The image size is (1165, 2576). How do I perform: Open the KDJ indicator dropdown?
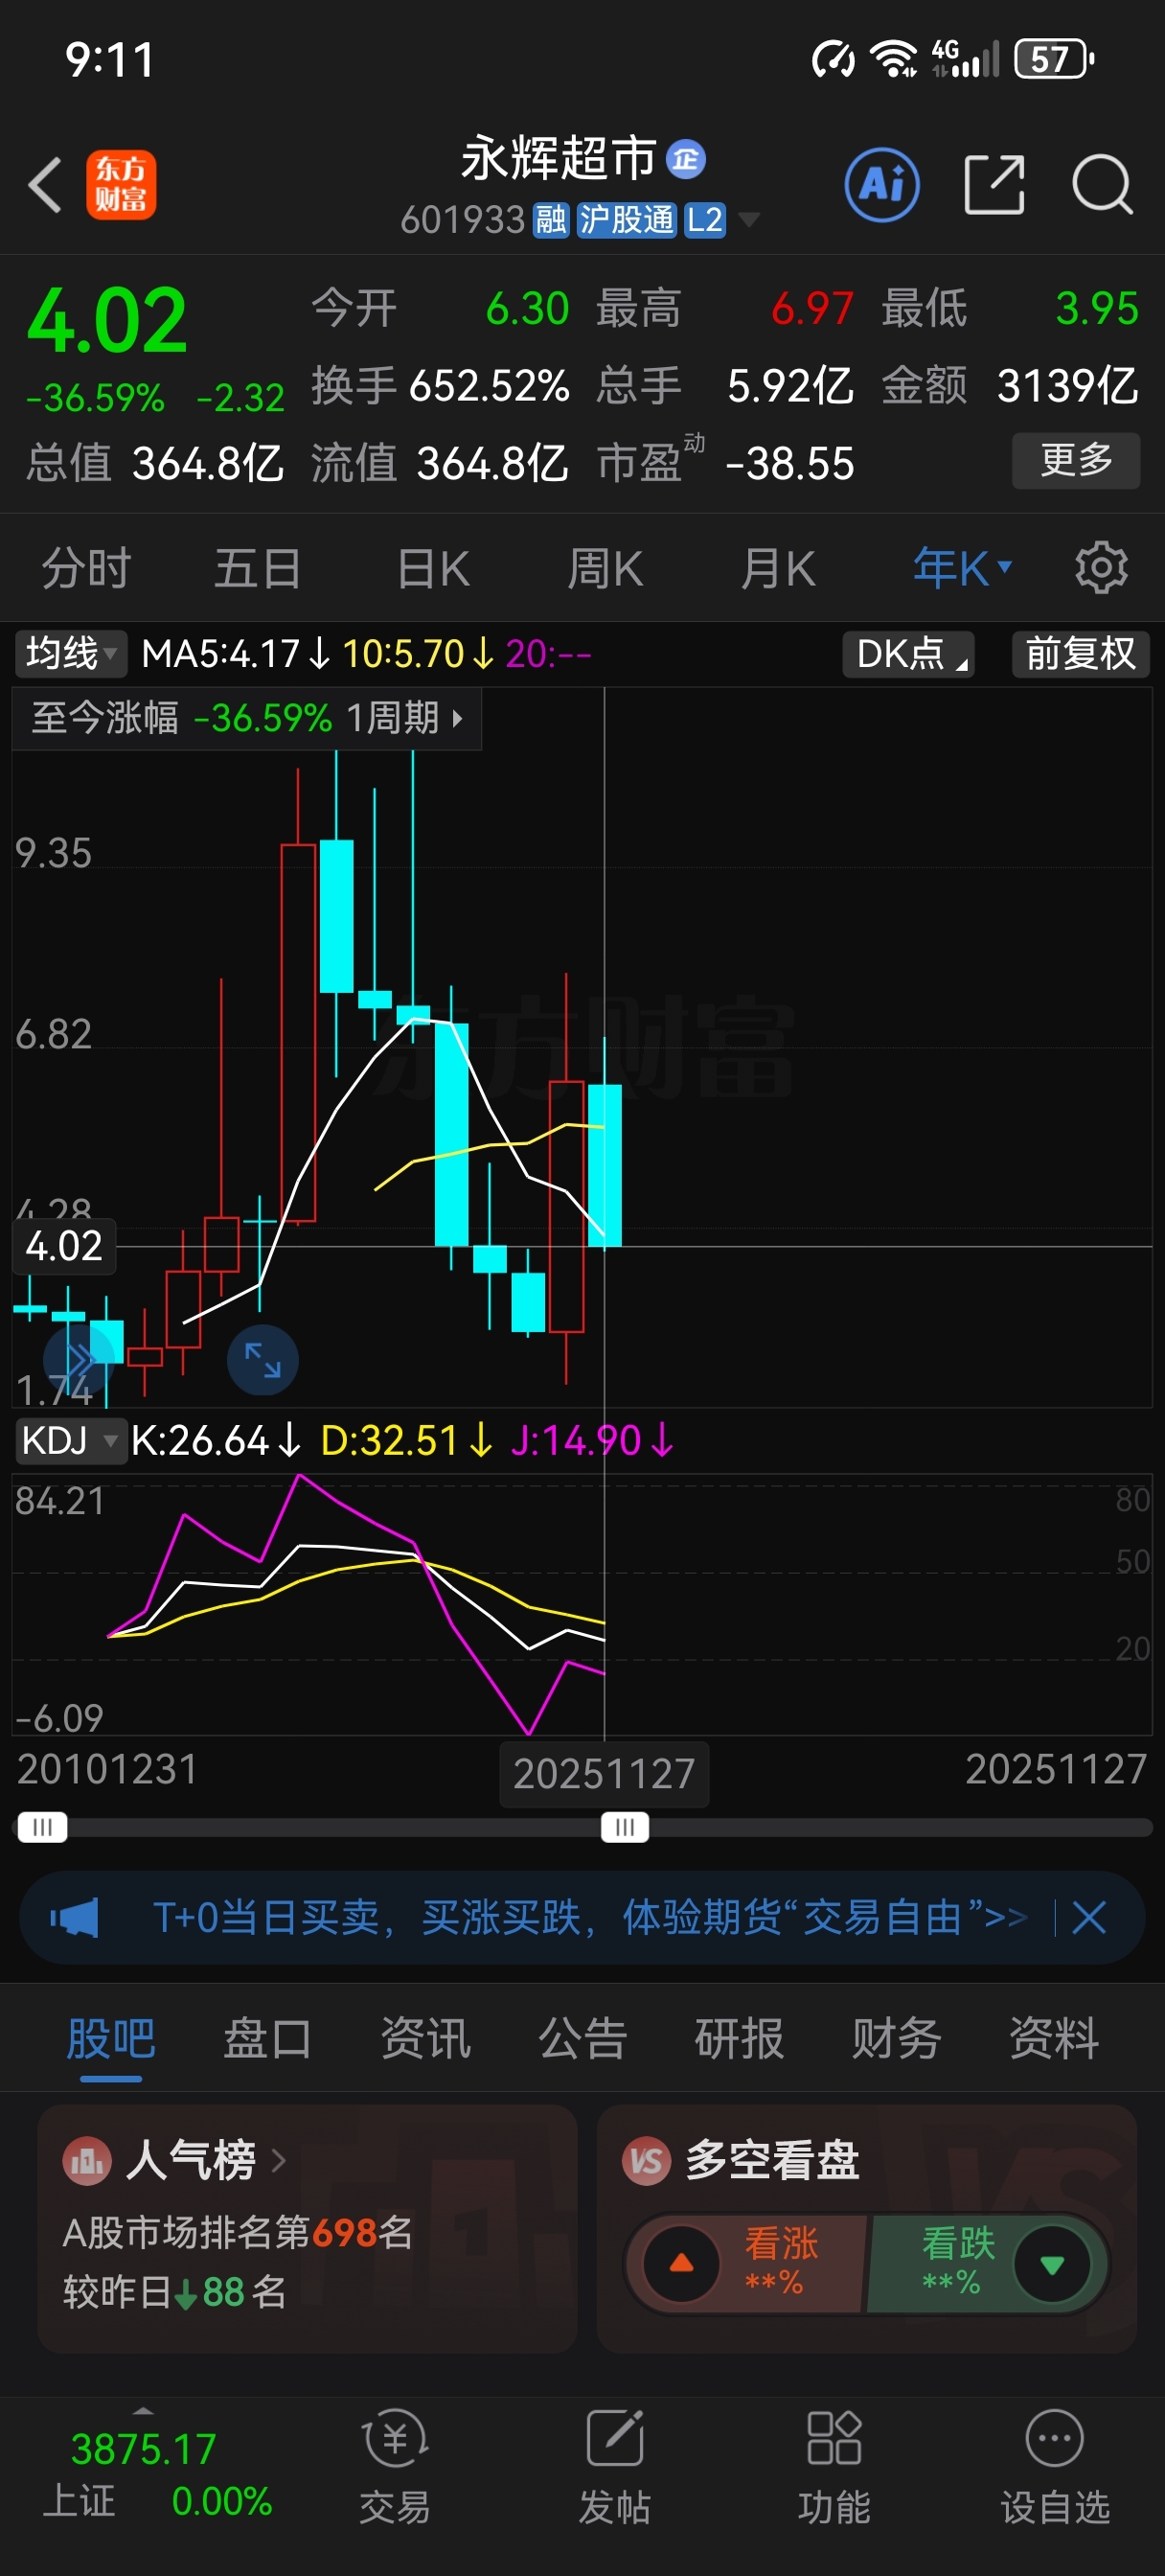pos(70,1441)
